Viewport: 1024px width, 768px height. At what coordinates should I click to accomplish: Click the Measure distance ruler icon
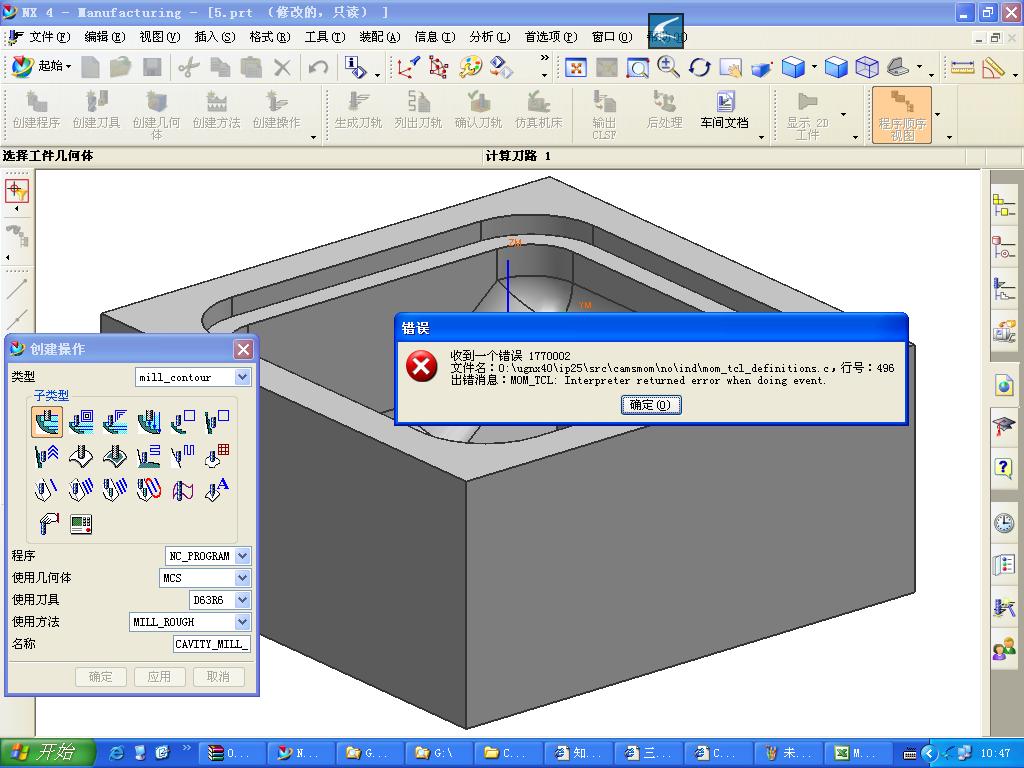coord(962,67)
